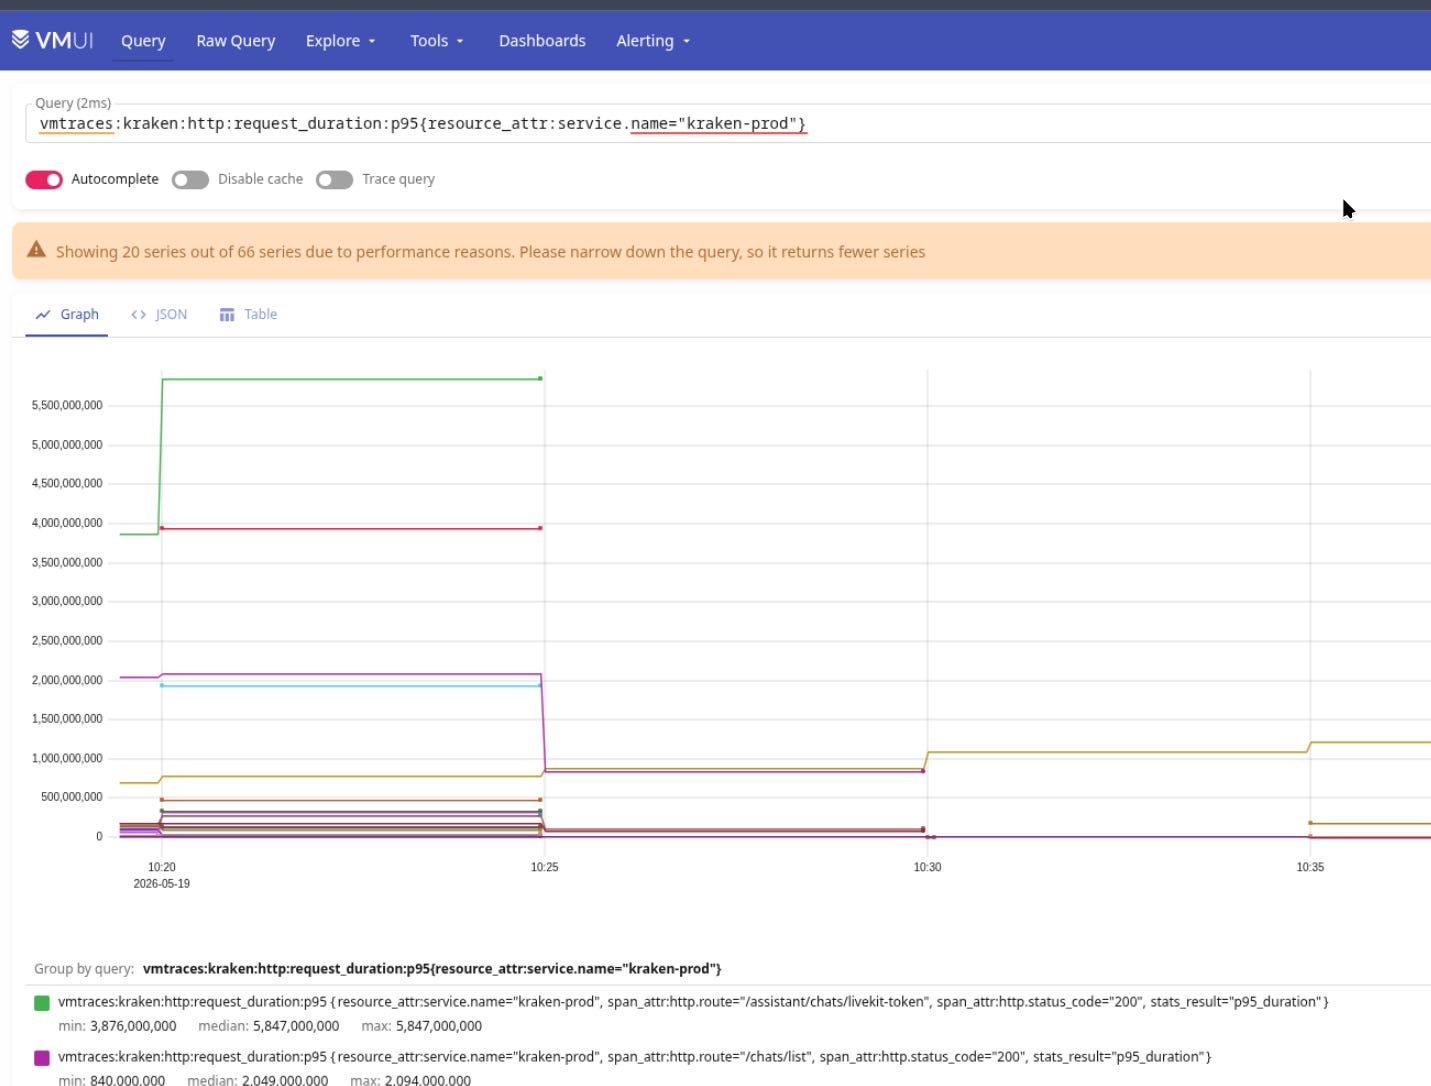This screenshot has height=1086, width=1431.
Task: Click the green line's endpoint dot at 10:25
Action: tap(540, 379)
